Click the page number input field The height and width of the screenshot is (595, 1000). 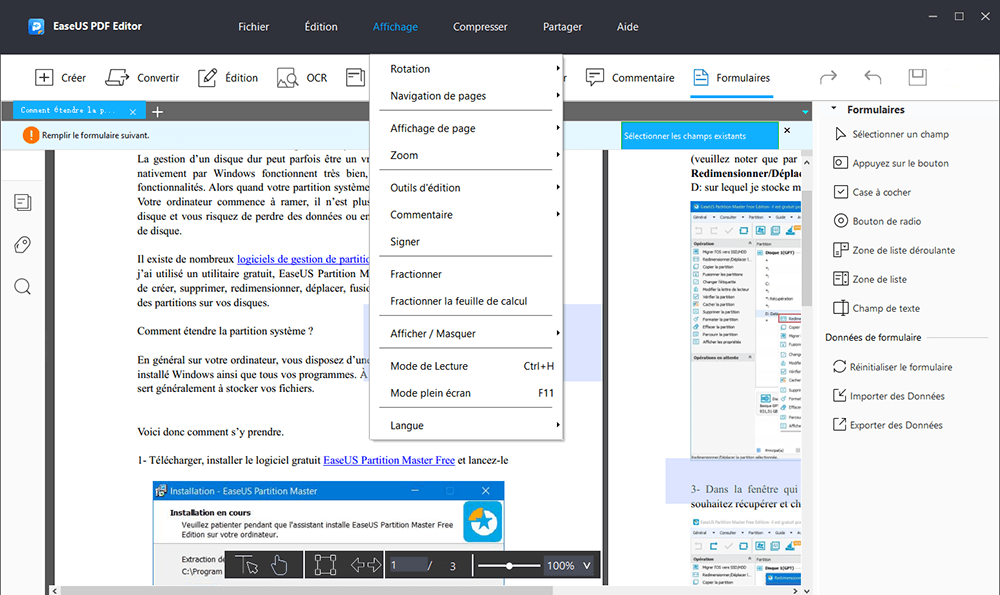pyautogui.click(x=408, y=565)
